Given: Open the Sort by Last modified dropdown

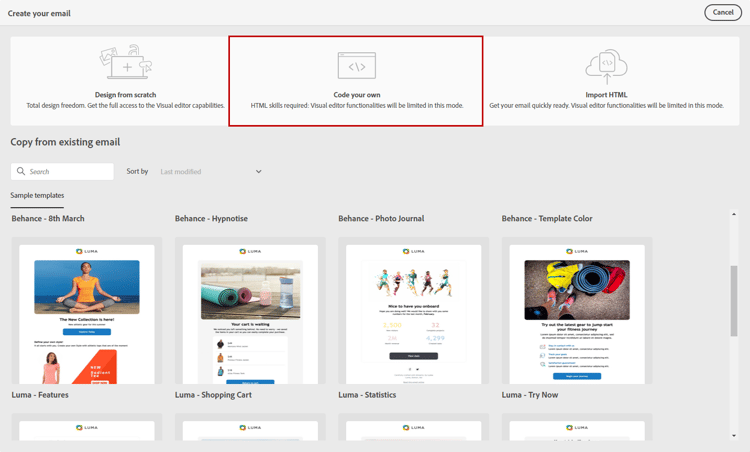Looking at the screenshot, I should point(210,171).
